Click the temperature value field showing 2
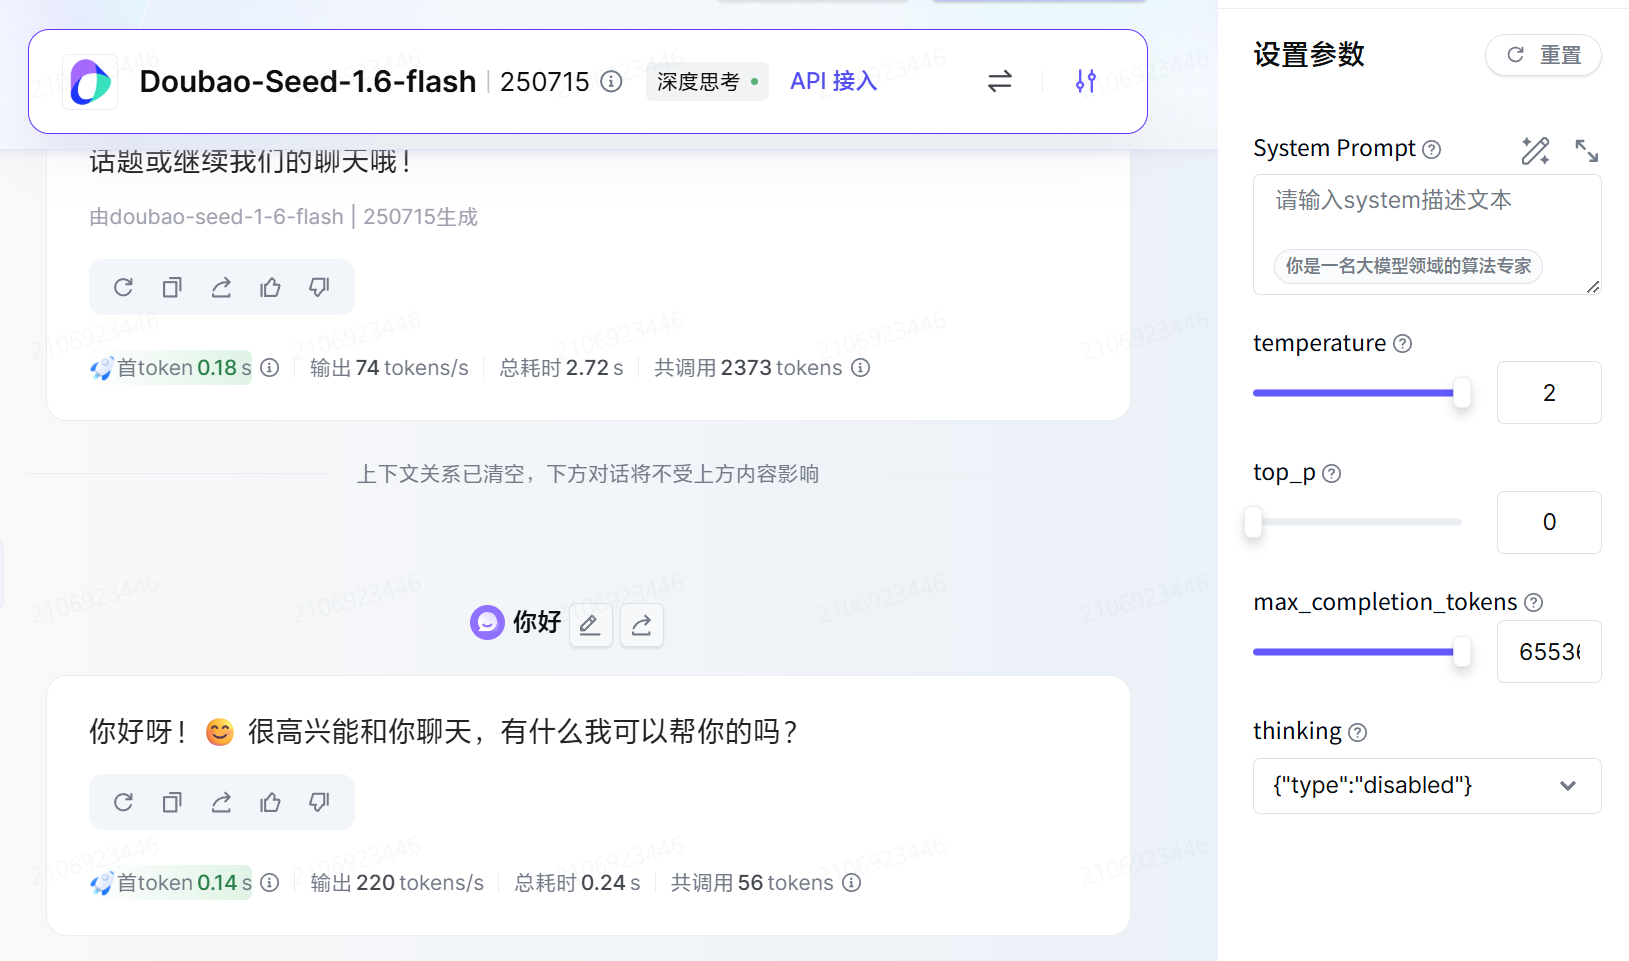This screenshot has width=1629, height=961. coord(1549,393)
